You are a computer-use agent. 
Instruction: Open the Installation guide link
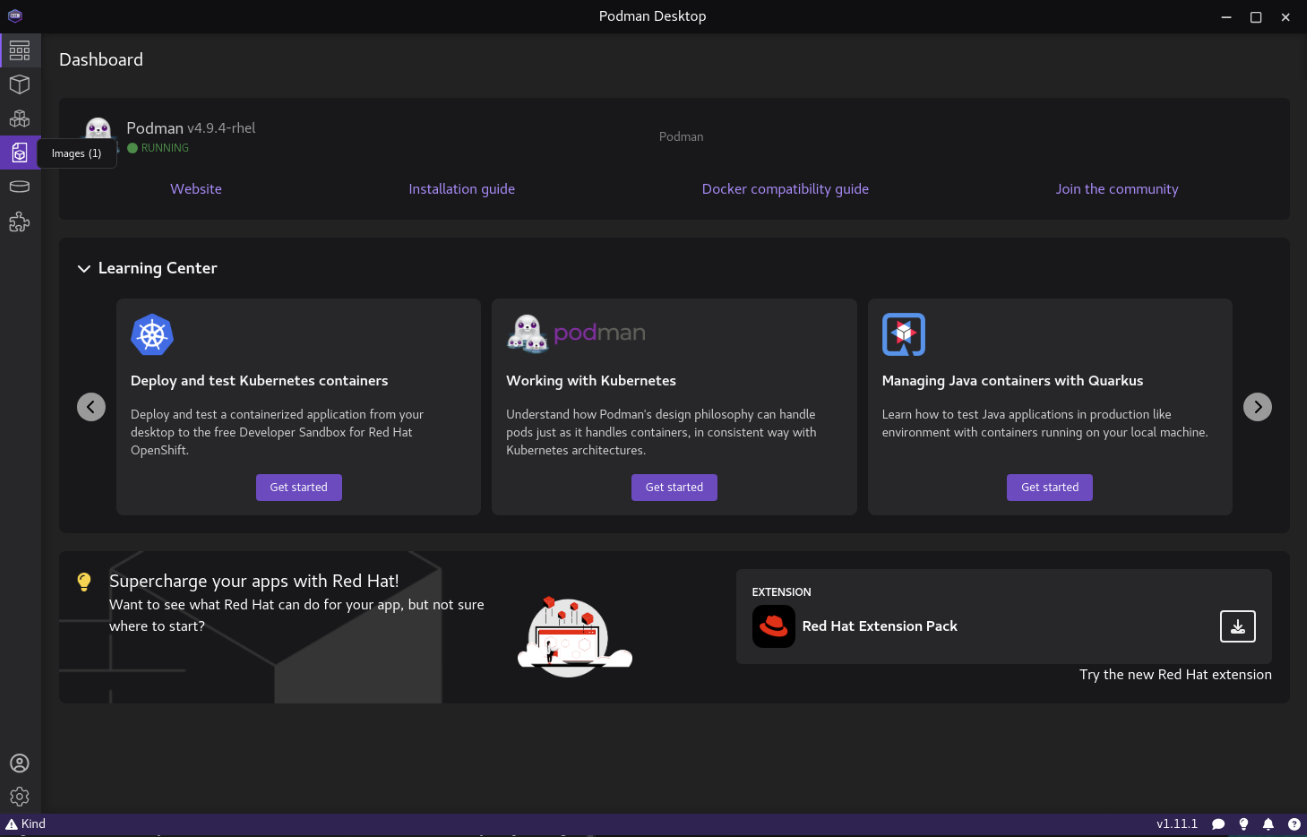(462, 189)
